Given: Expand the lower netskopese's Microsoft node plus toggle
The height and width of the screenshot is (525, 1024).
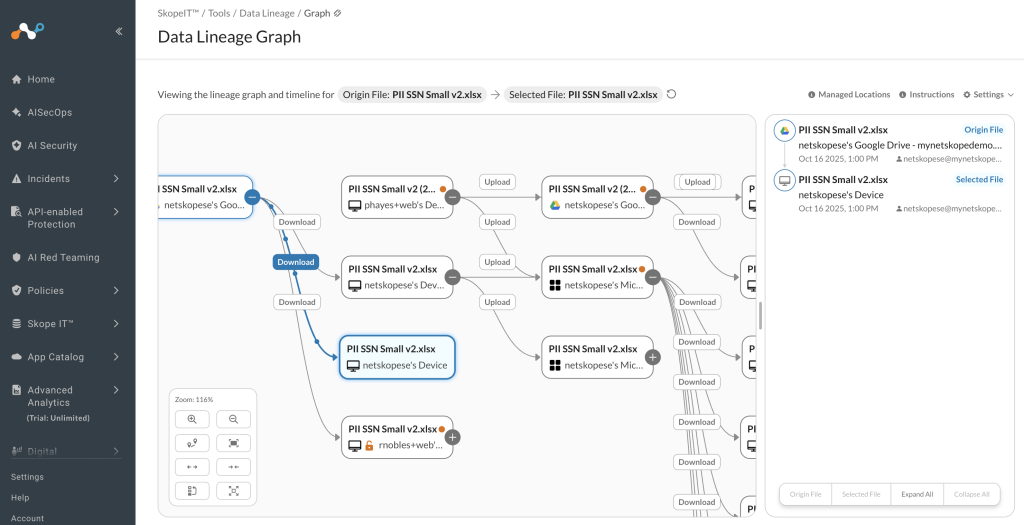Looking at the screenshot, I should 652,357.
